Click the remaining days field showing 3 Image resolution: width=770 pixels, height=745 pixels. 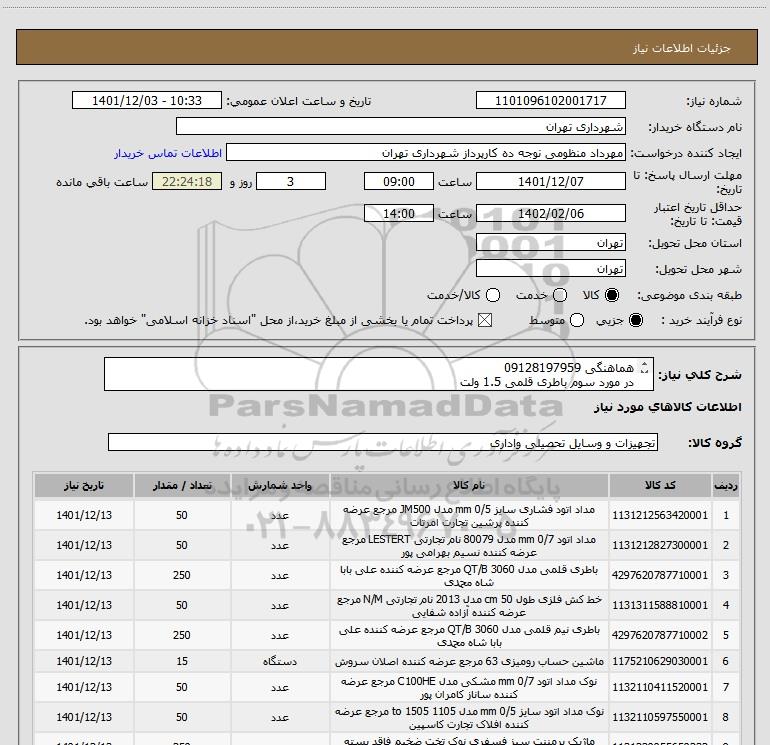pyautogui.click(x=291, y=181)
